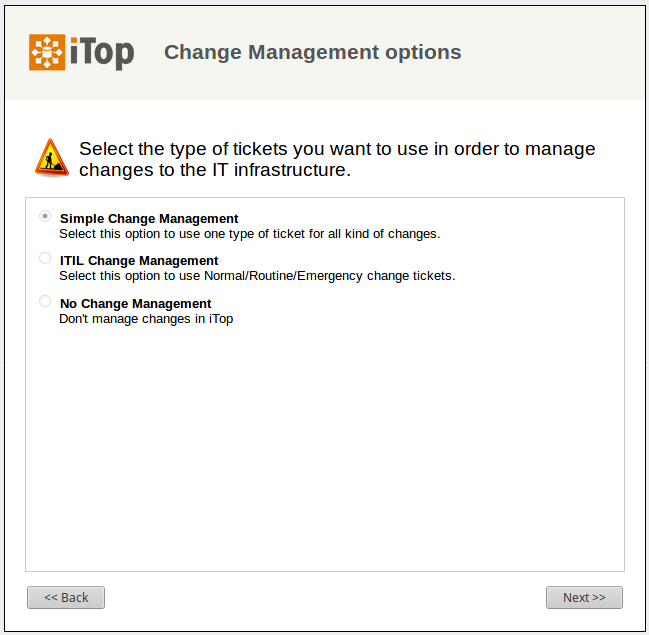This screenshot has height=635, width=649.
Task: Click the Normal/Routine/Emergency tickets description text
Action: [x=257, y=276]
